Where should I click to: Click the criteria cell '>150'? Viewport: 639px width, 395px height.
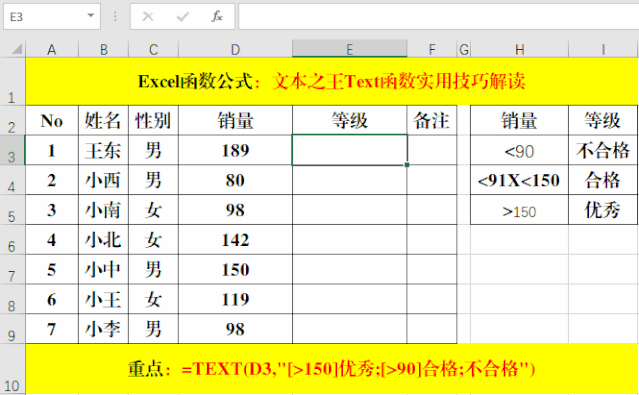(520, 210)
